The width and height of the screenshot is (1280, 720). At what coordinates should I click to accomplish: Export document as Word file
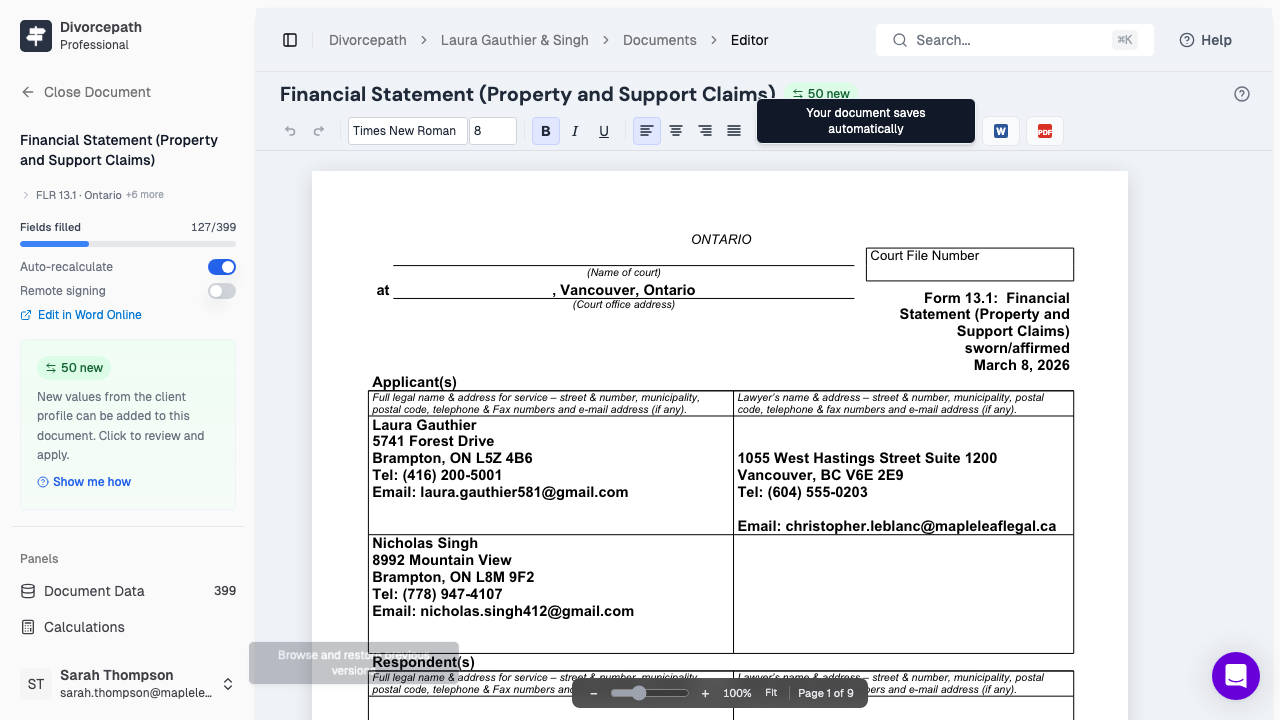click(1001, 131)
